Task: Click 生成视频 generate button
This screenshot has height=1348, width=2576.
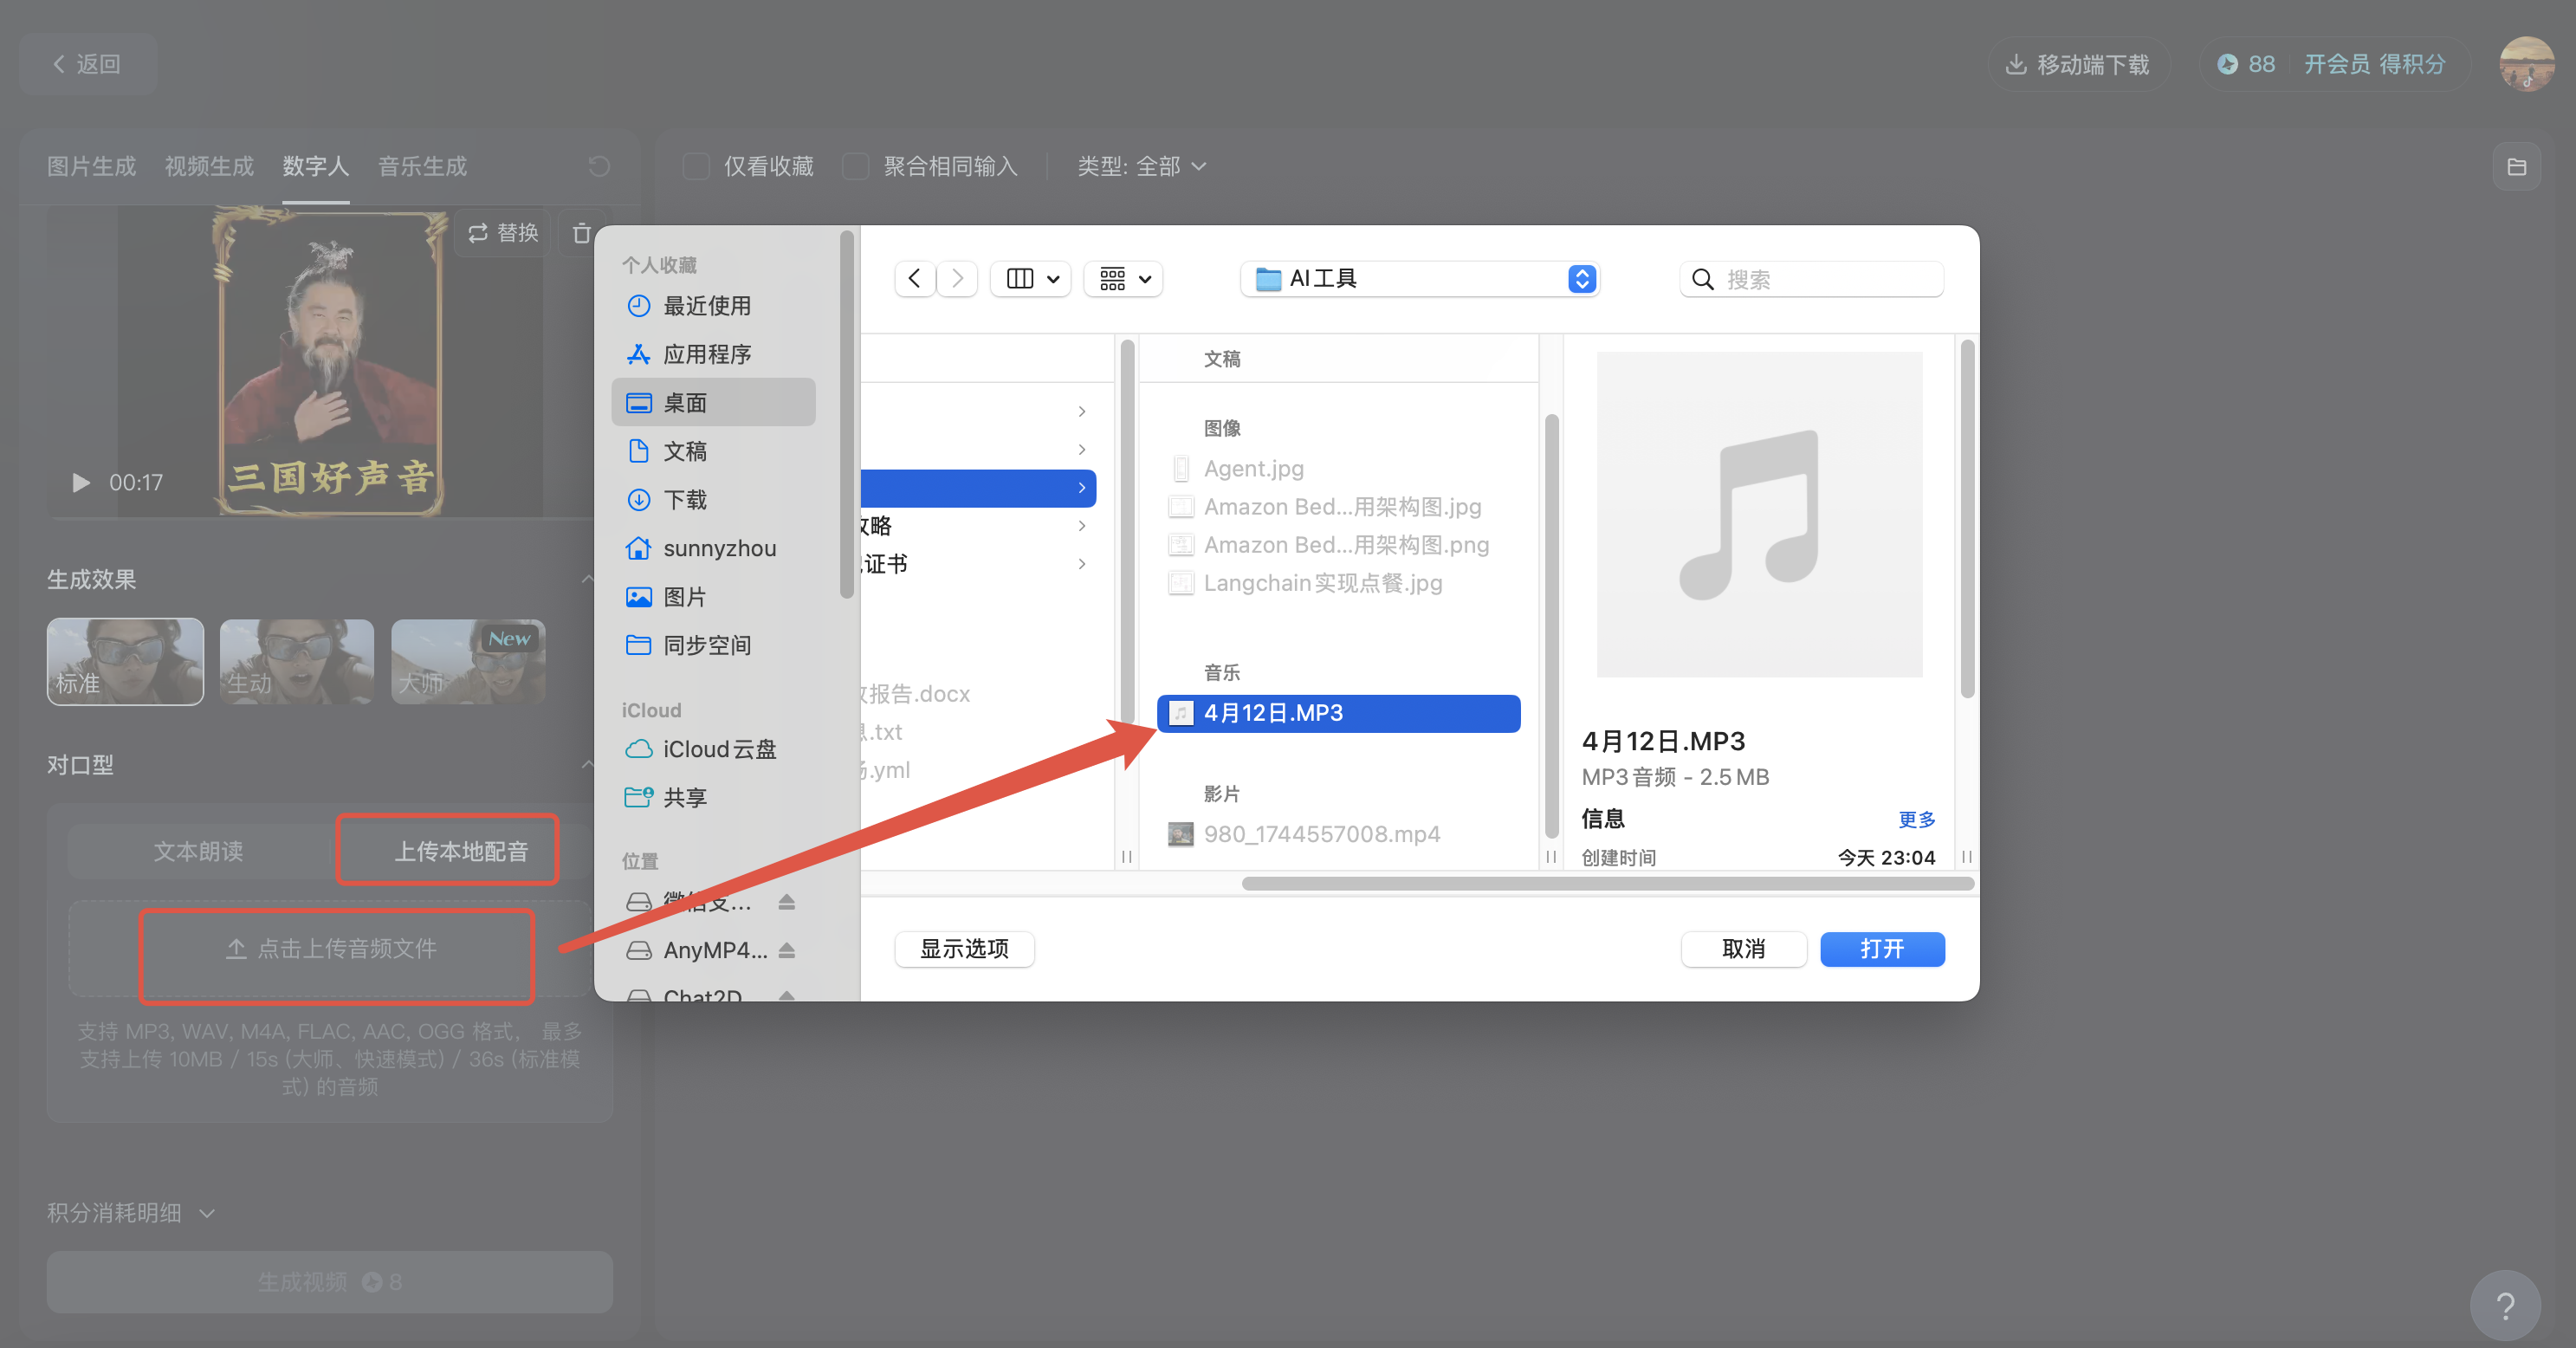Action: pos(330,1282)
